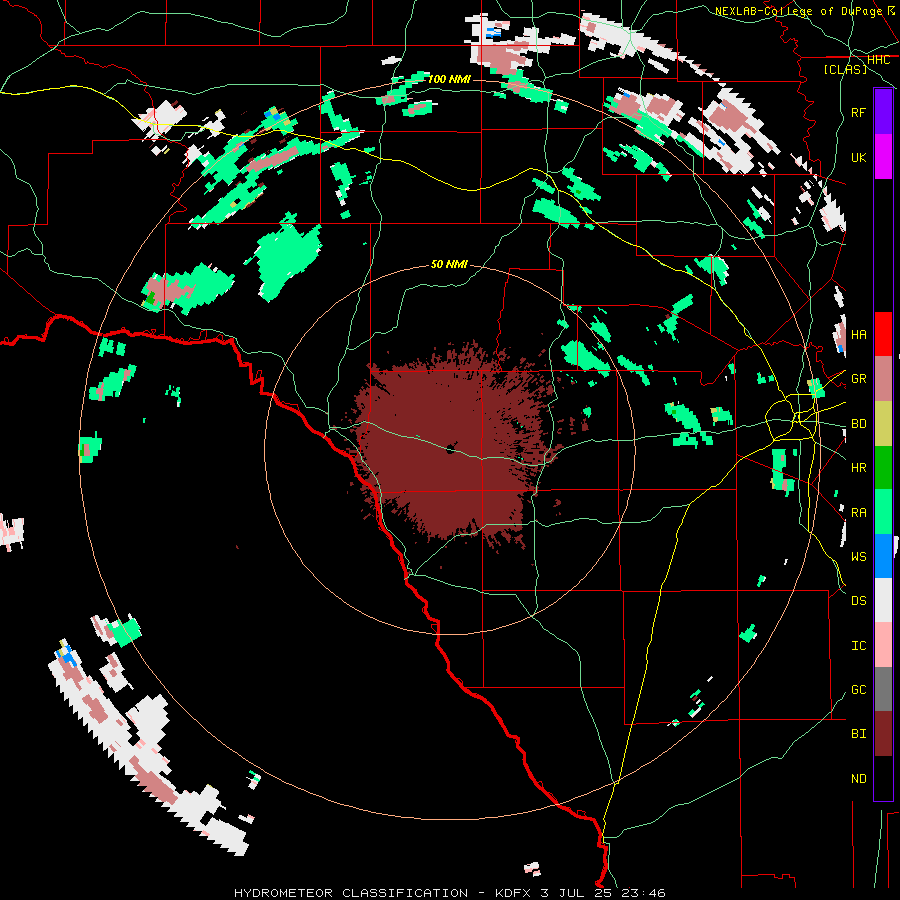Click the GR legend label

click(x=859, y=379)
